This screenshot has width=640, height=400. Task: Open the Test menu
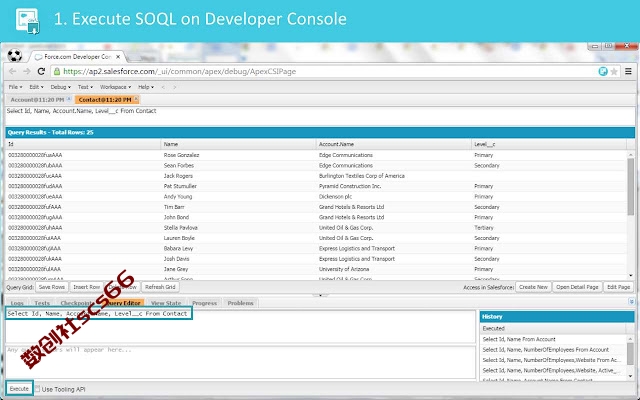[x=85, y=87]
